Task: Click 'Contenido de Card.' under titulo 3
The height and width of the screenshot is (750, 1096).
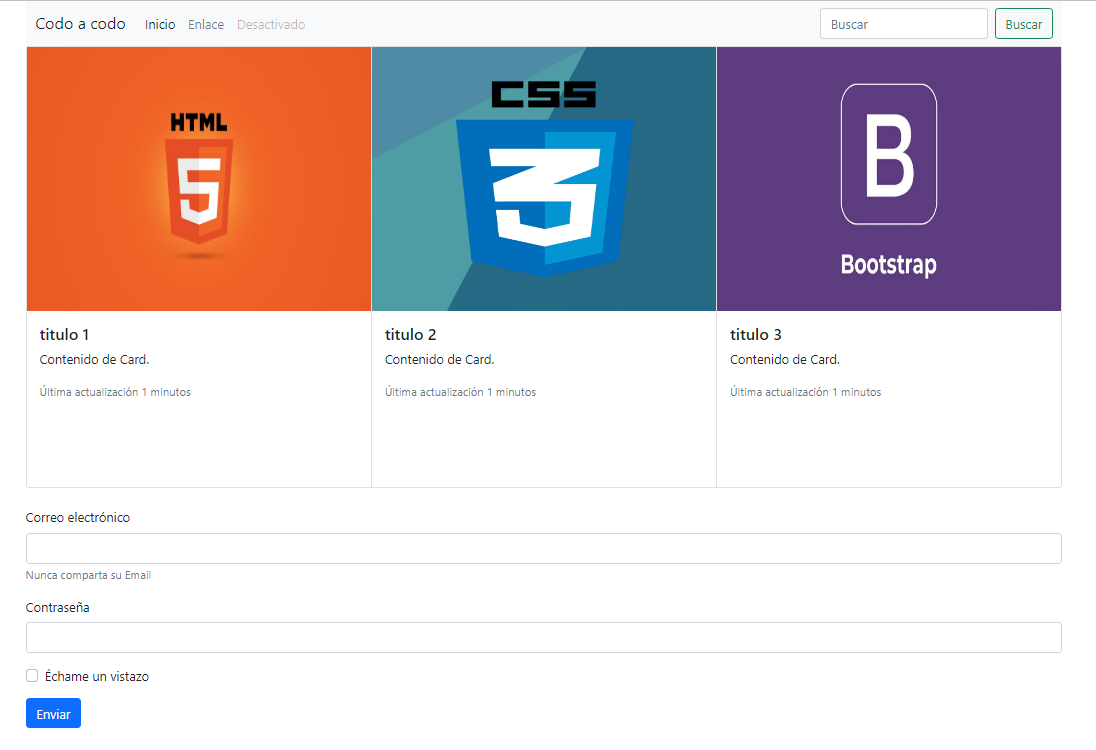Action: pyautogui.click(x=785, y=359)
